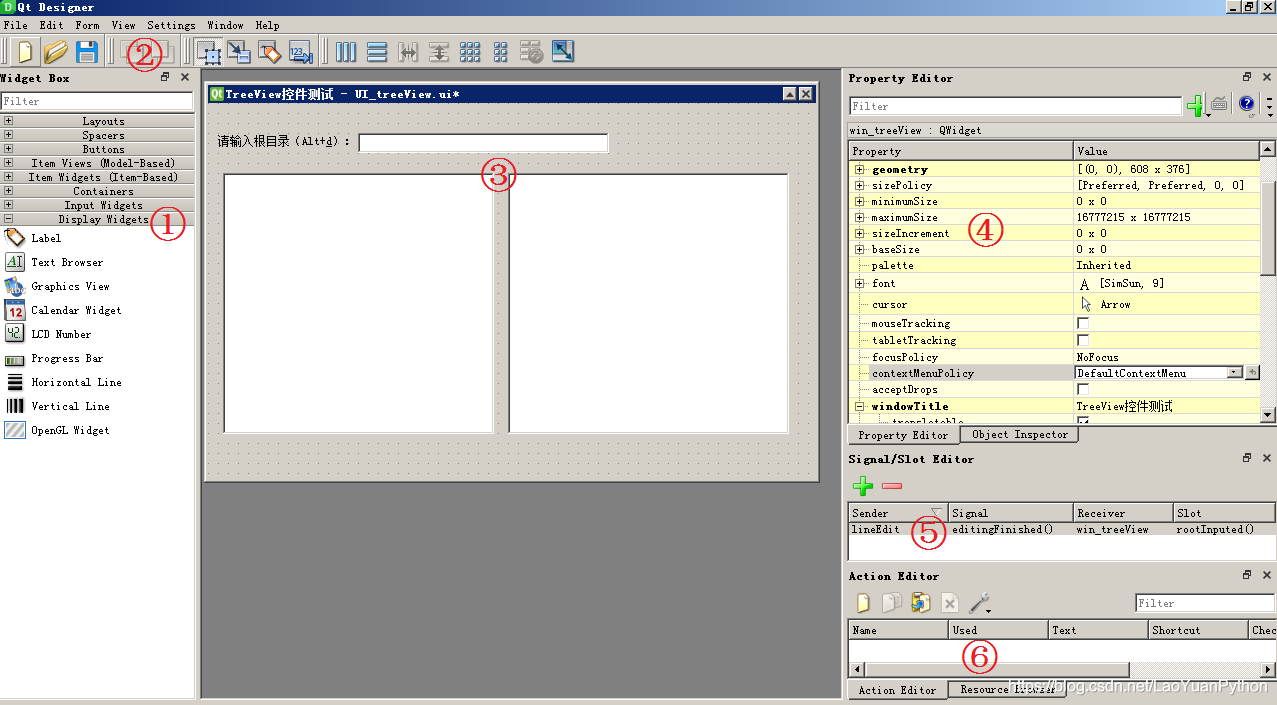The height and width of the screenshot is (705, 1277).
Task: Click the Action Editor Filter field
Action: pyautogui.click(x=1206, y=603)
